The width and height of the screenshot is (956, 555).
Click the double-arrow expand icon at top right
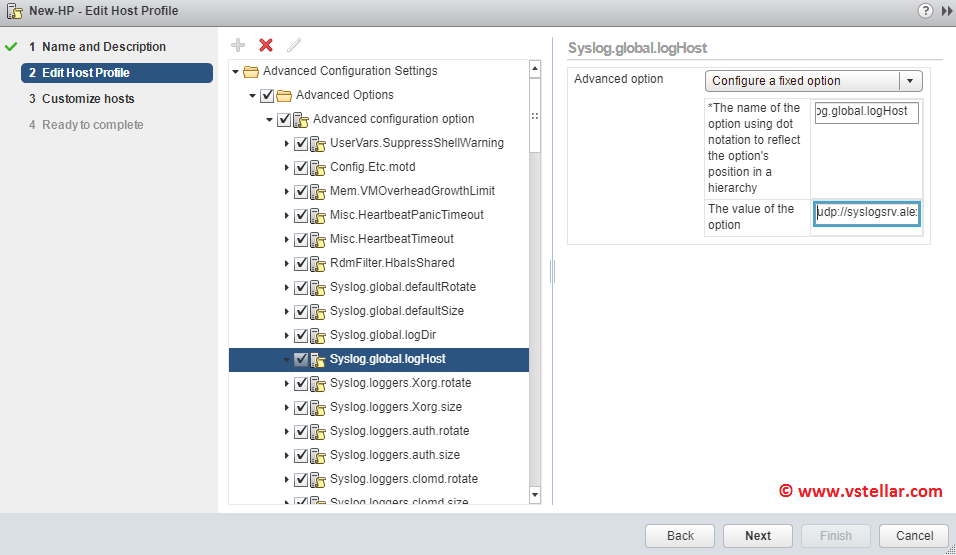[947, 11]
